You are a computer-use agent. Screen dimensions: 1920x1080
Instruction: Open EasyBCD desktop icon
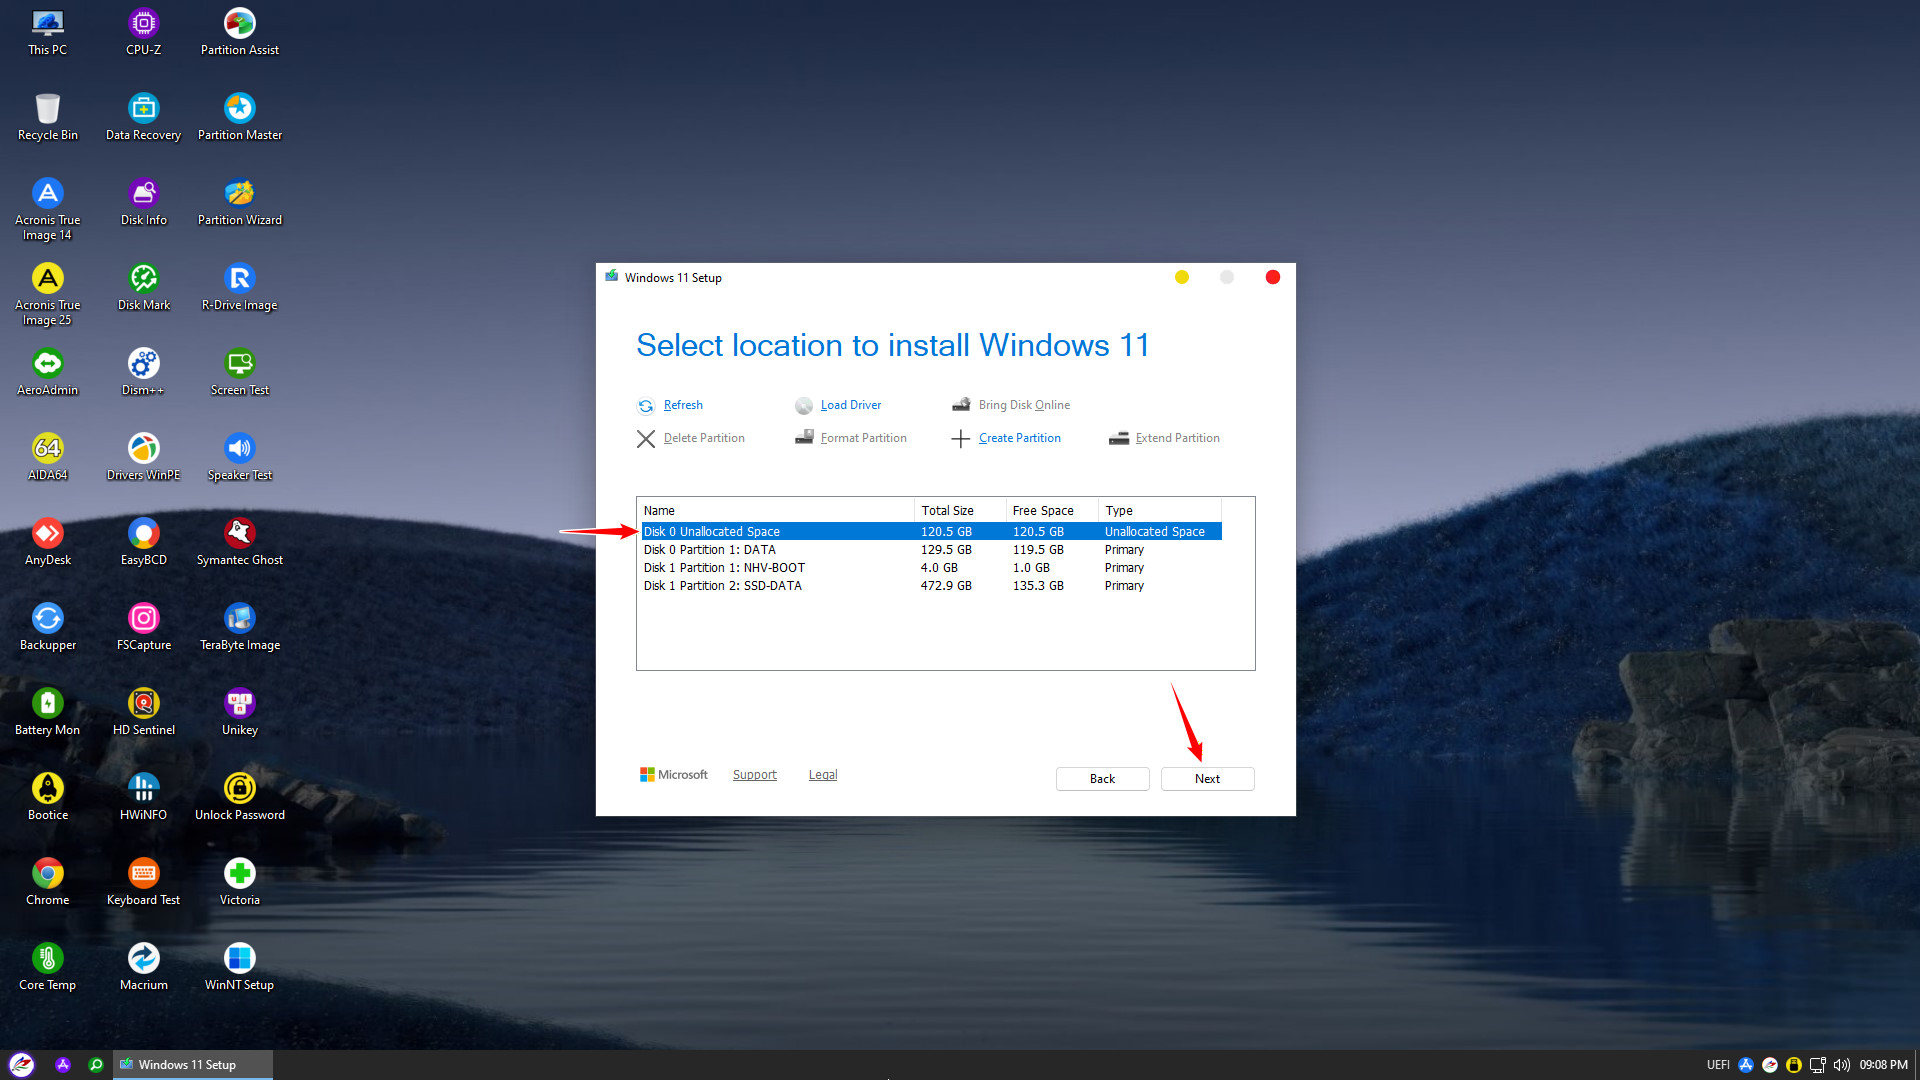tap(144, 533)
